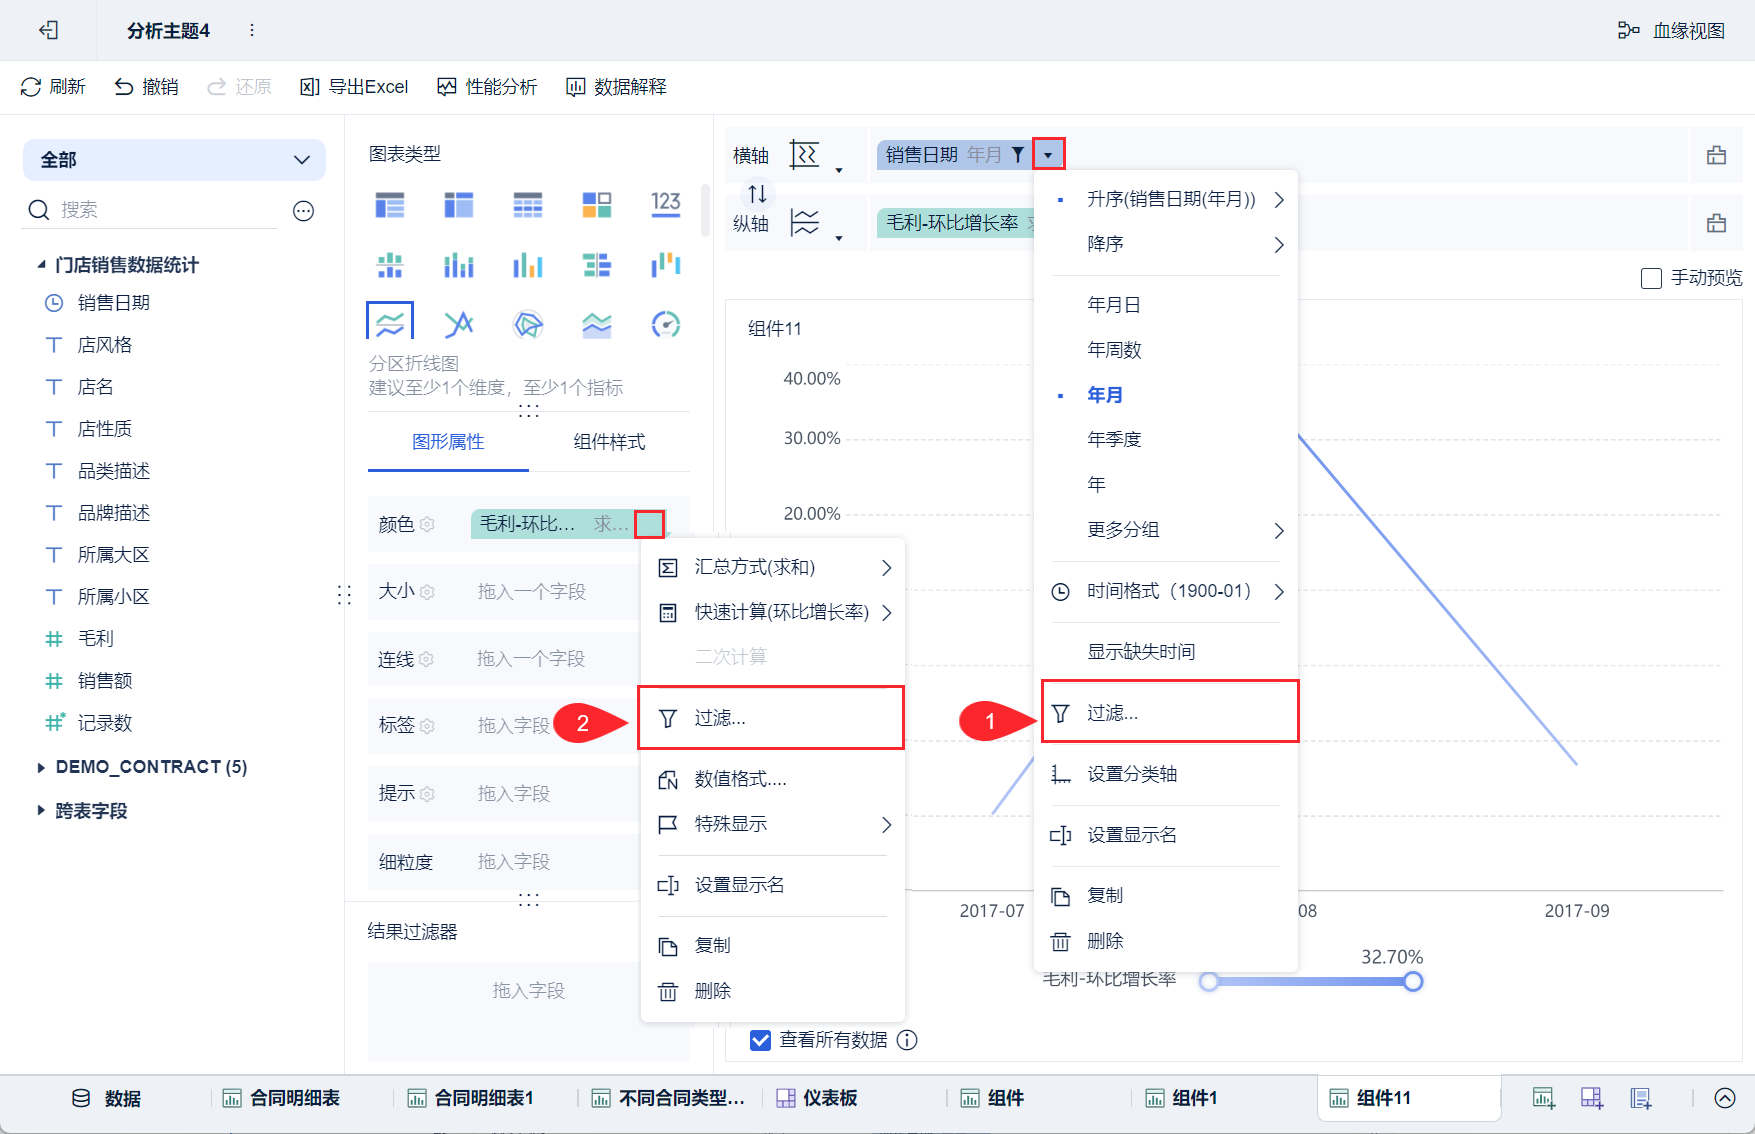Click the add analysis document icon at bottom
This screenshot has height=1134, width=1755.
tap(1641, 1098)
